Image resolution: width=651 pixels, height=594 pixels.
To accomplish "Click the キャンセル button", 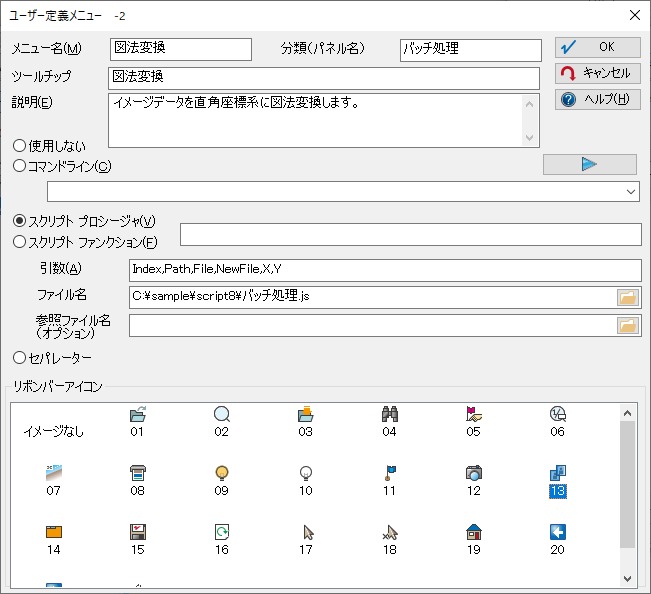I will click(597, 73).
